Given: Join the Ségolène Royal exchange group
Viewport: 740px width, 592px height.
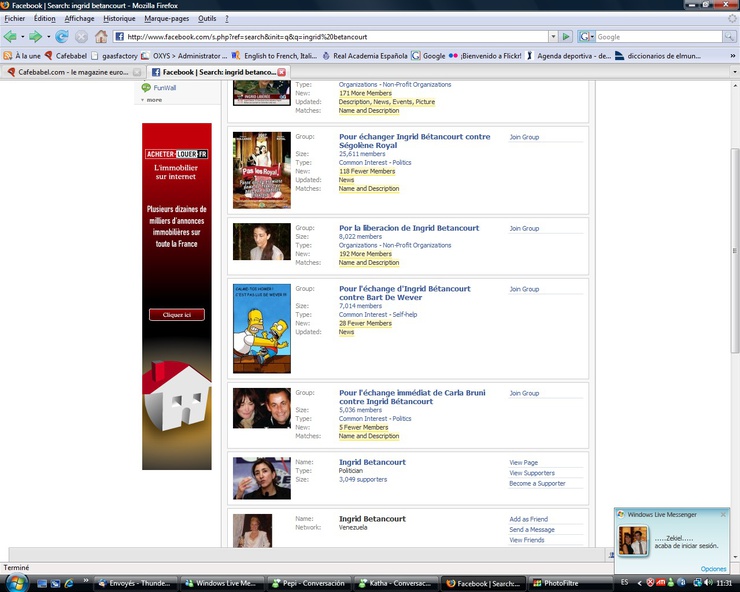Looking at the screenshot, I should (524, 137).
